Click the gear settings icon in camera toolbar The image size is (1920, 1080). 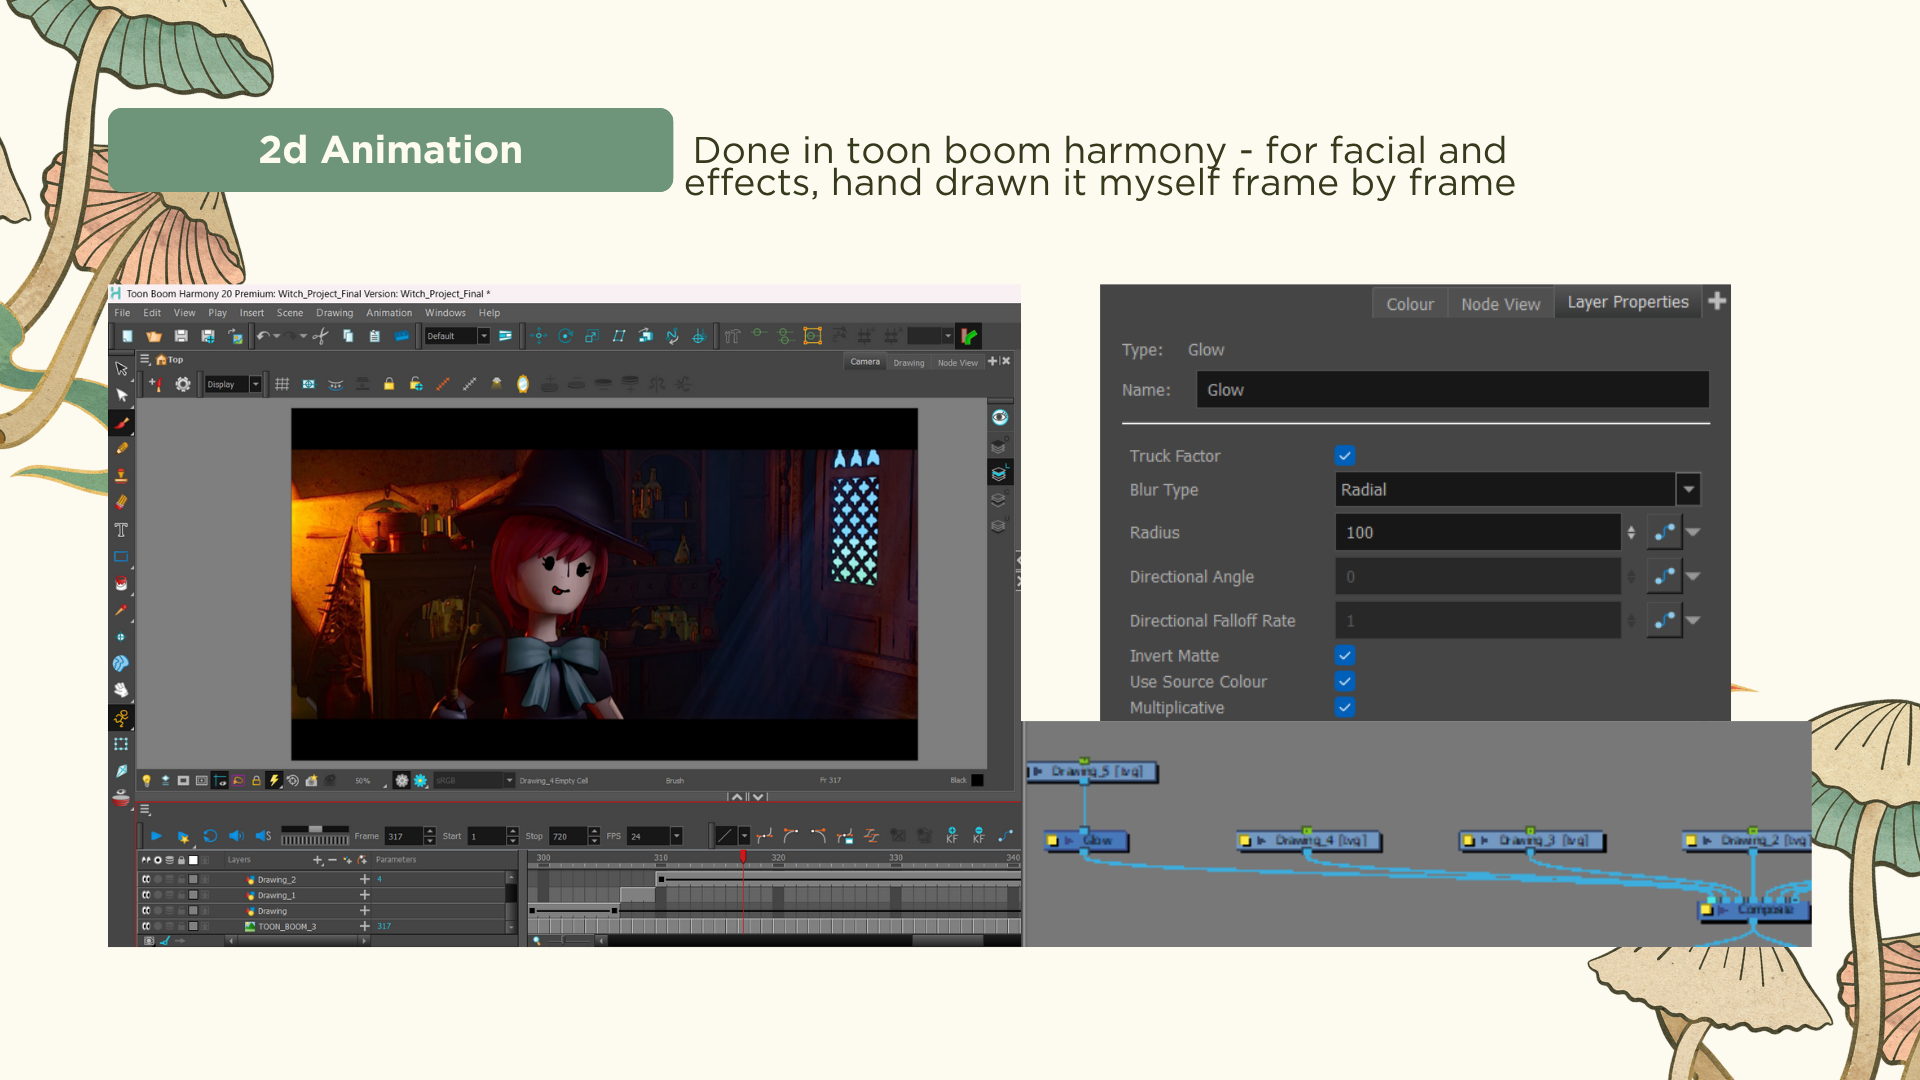click(x=183, y=384)
